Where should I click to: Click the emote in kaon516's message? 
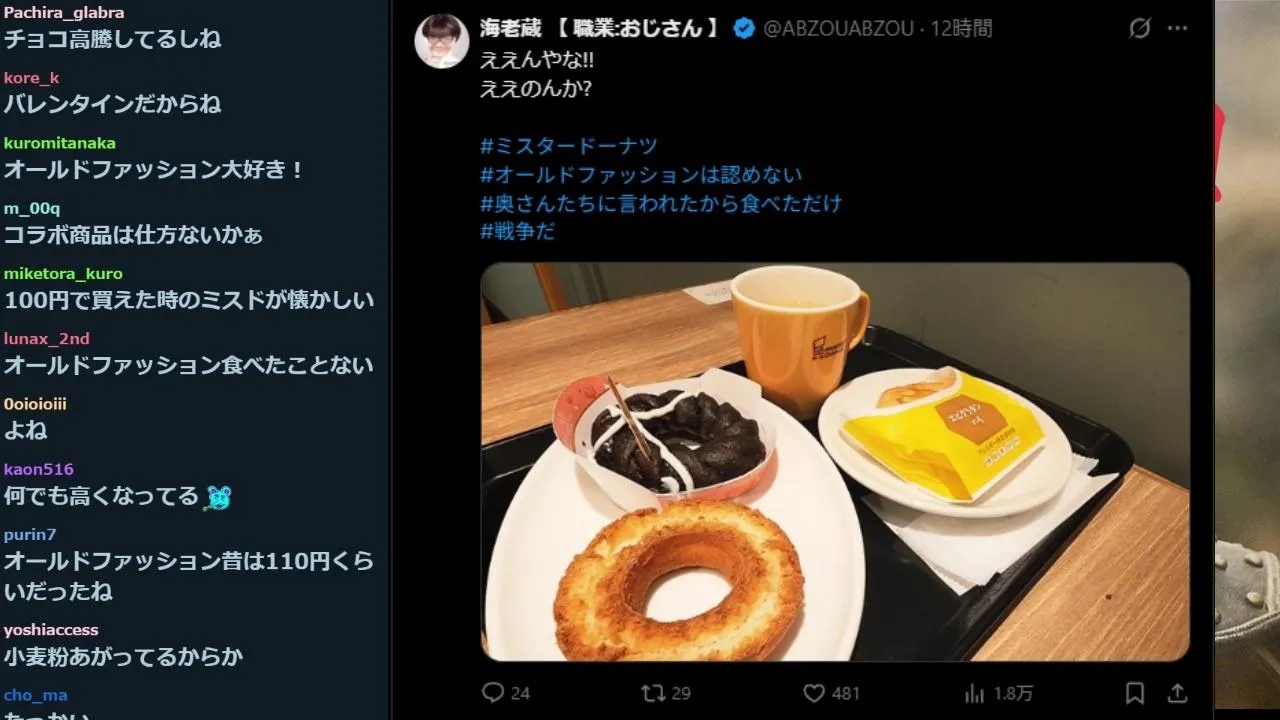218,496
